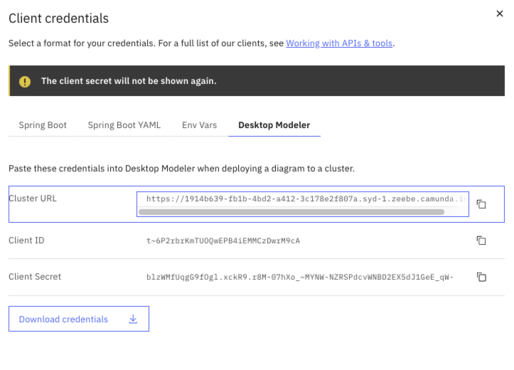Close the Client credentials dialog
The image size is (514, 370).
(x=499, y=14)
